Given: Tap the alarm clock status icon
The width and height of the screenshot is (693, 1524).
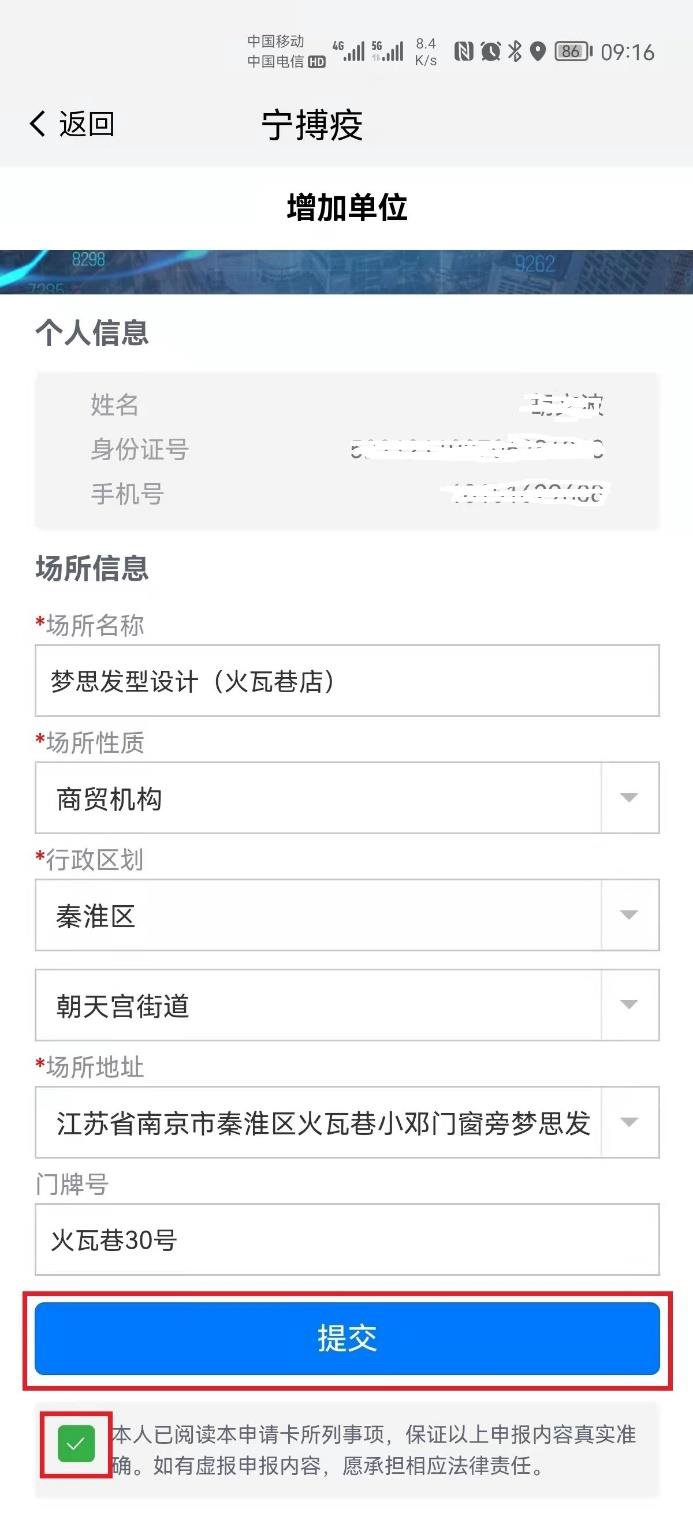Looking at the screenshot, I should point(490,52).
